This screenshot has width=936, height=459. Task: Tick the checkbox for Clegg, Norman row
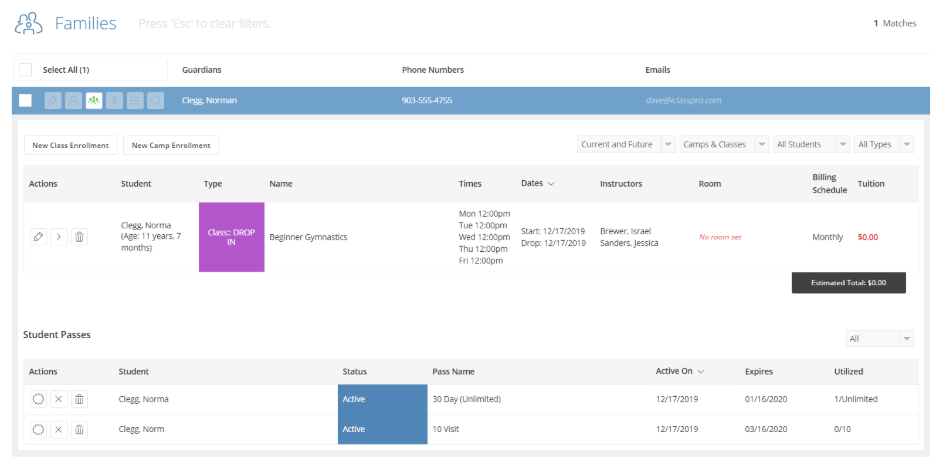(25, 101)
